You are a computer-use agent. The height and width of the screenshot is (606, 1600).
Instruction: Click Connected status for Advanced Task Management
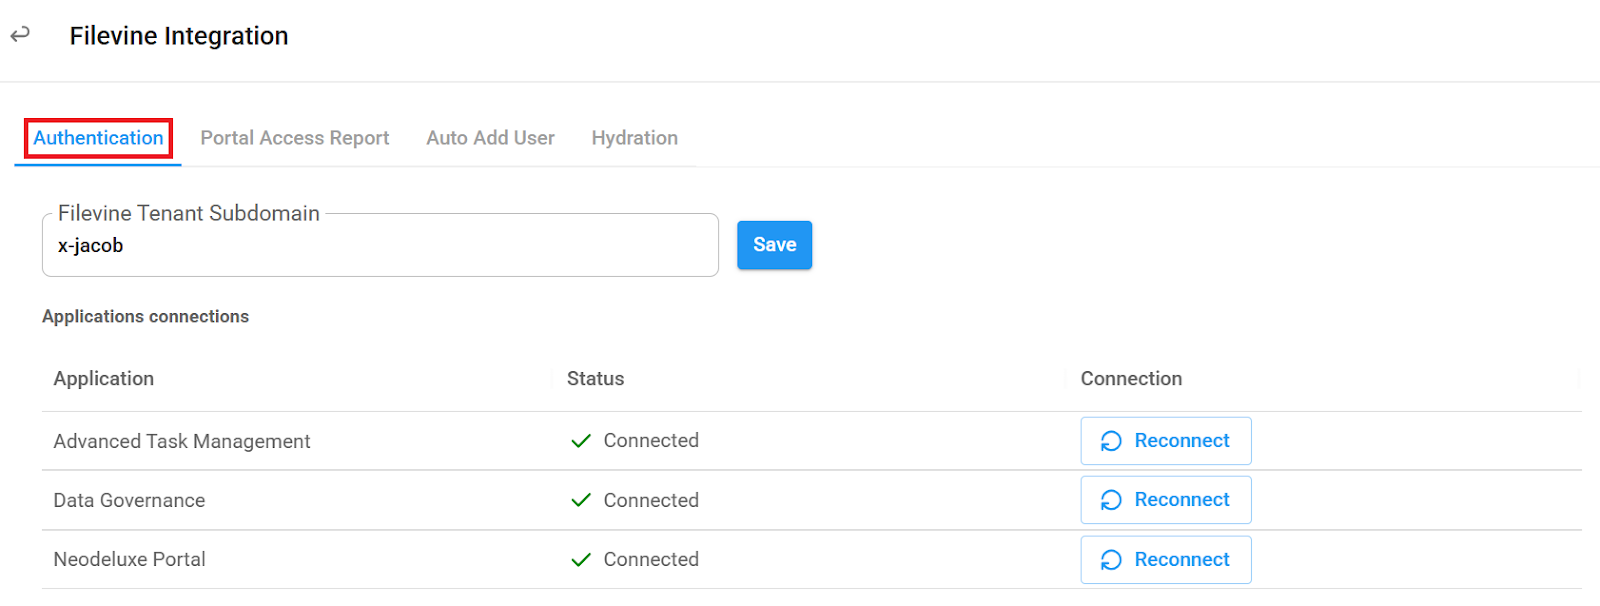[651, 440]
